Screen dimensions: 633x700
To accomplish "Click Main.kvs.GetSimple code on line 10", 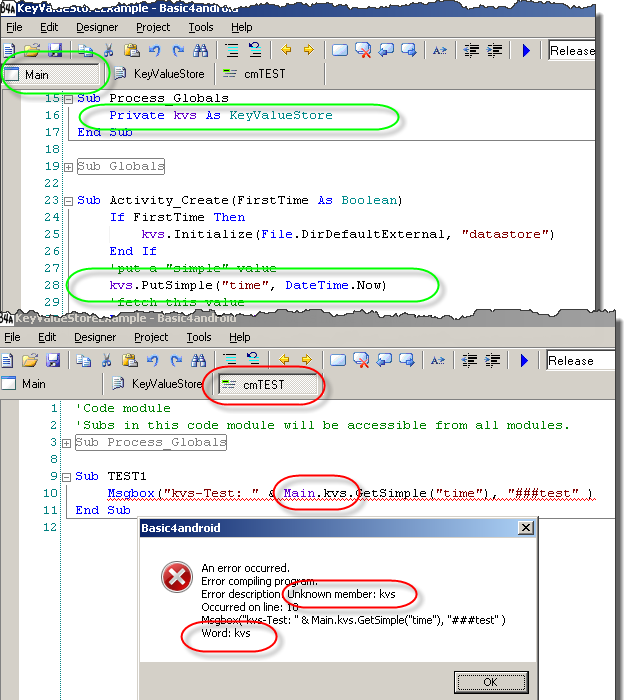I will pyautogui.click(x=385, y=493).
